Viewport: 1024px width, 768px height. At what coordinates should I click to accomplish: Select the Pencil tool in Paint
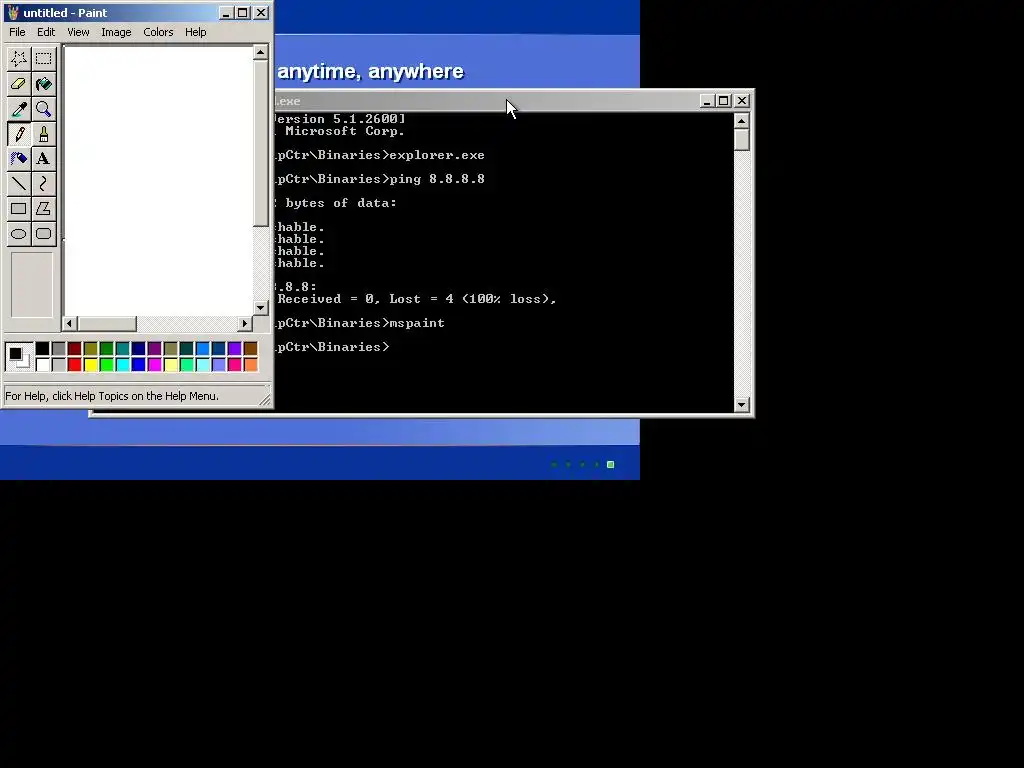(18, 134)
